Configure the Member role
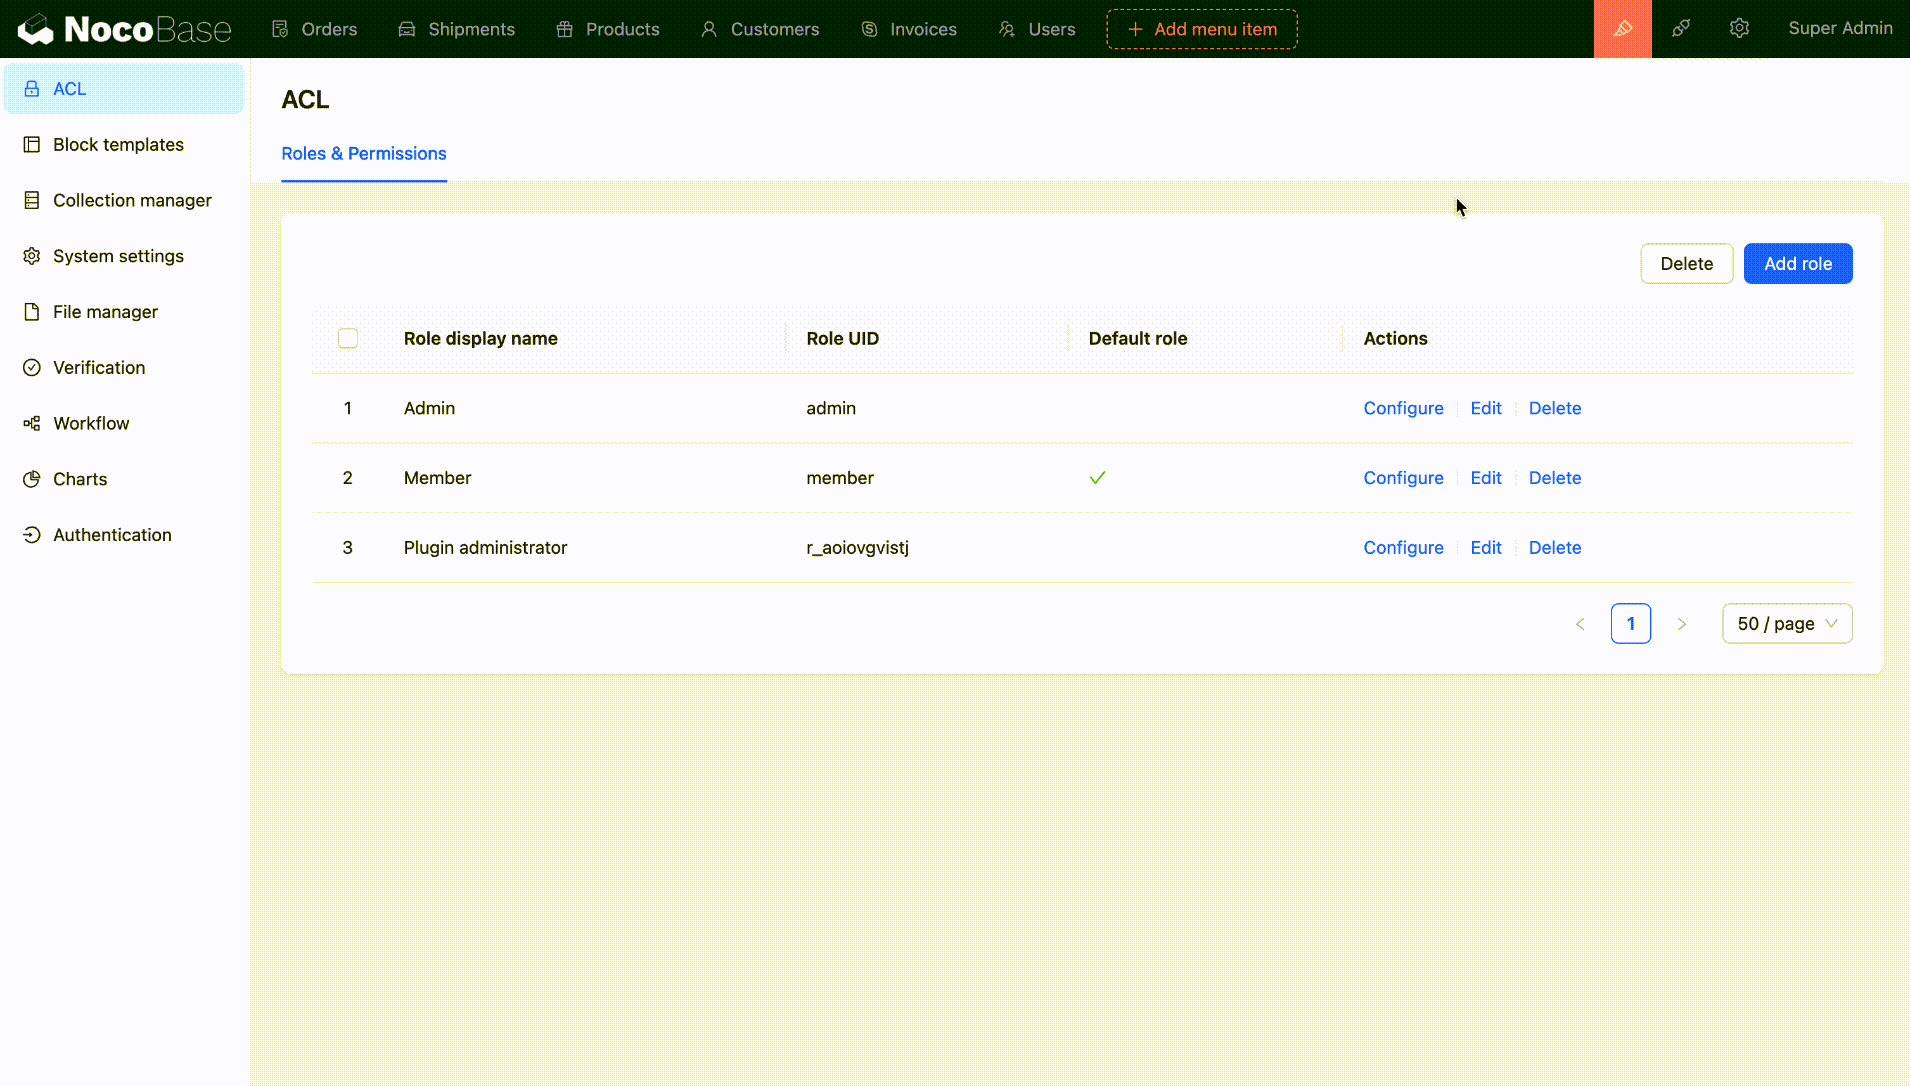 [x=1402, y=478]
